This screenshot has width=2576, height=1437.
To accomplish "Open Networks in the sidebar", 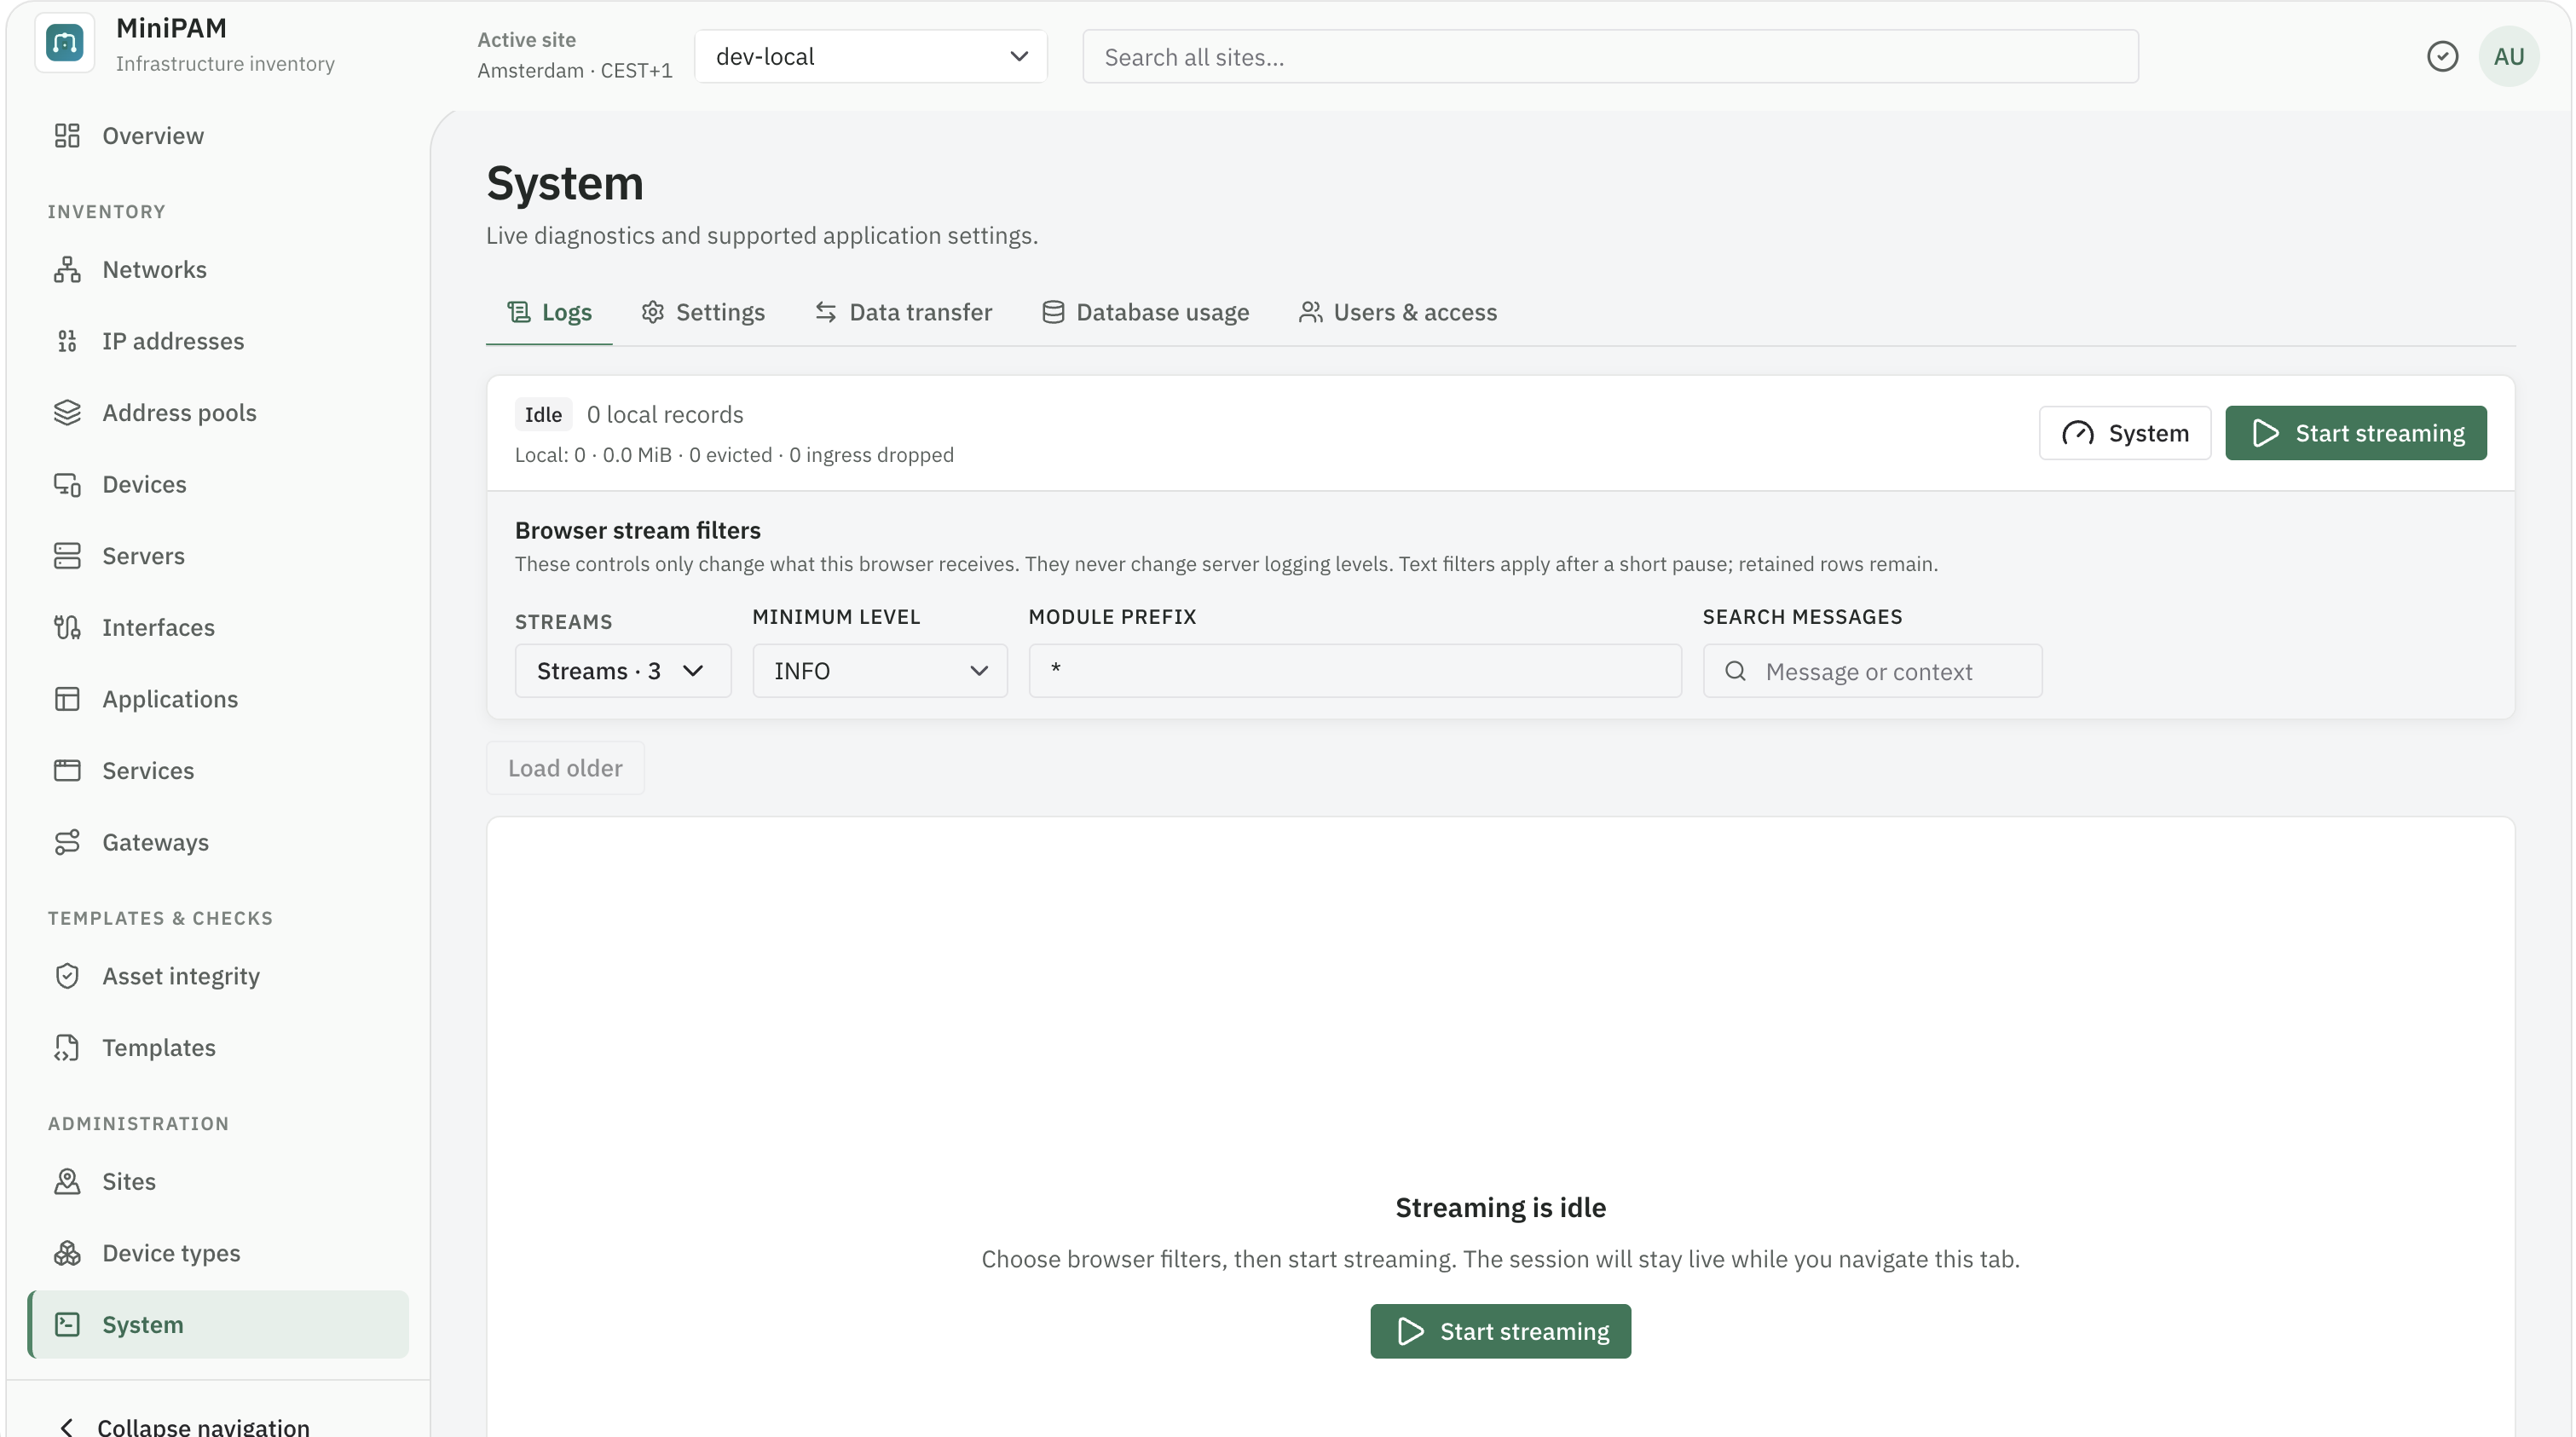I will pos(218,270).
